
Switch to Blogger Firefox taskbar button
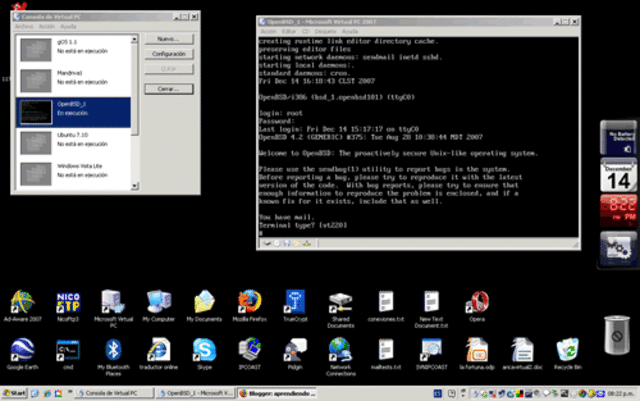(277, 393)
